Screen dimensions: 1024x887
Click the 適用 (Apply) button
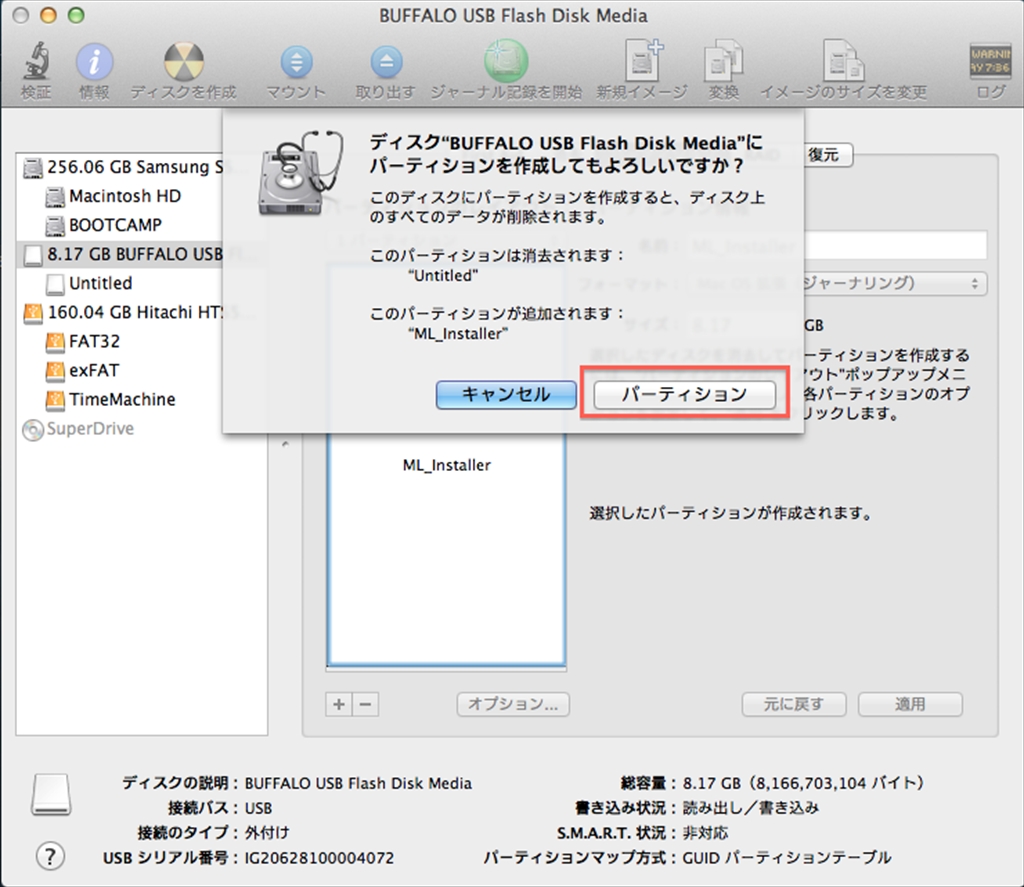point(910,704)
